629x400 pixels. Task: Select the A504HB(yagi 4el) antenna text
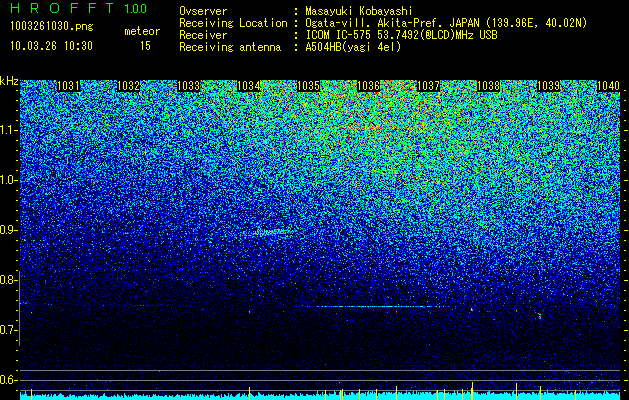pyautogui.click(x=353, y=47)
